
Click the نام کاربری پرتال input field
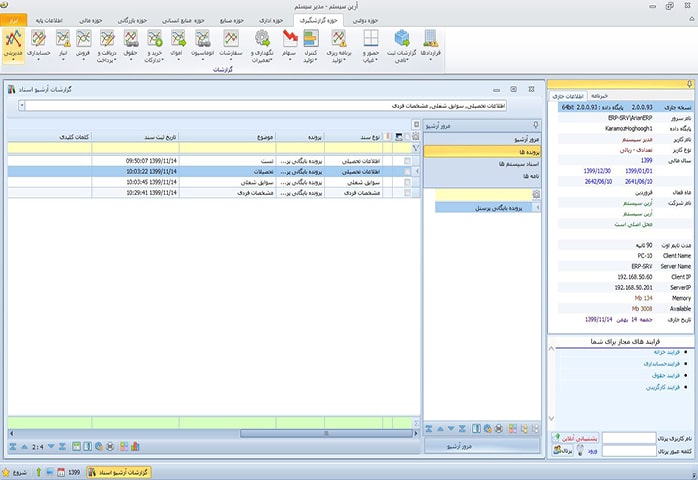629,437
